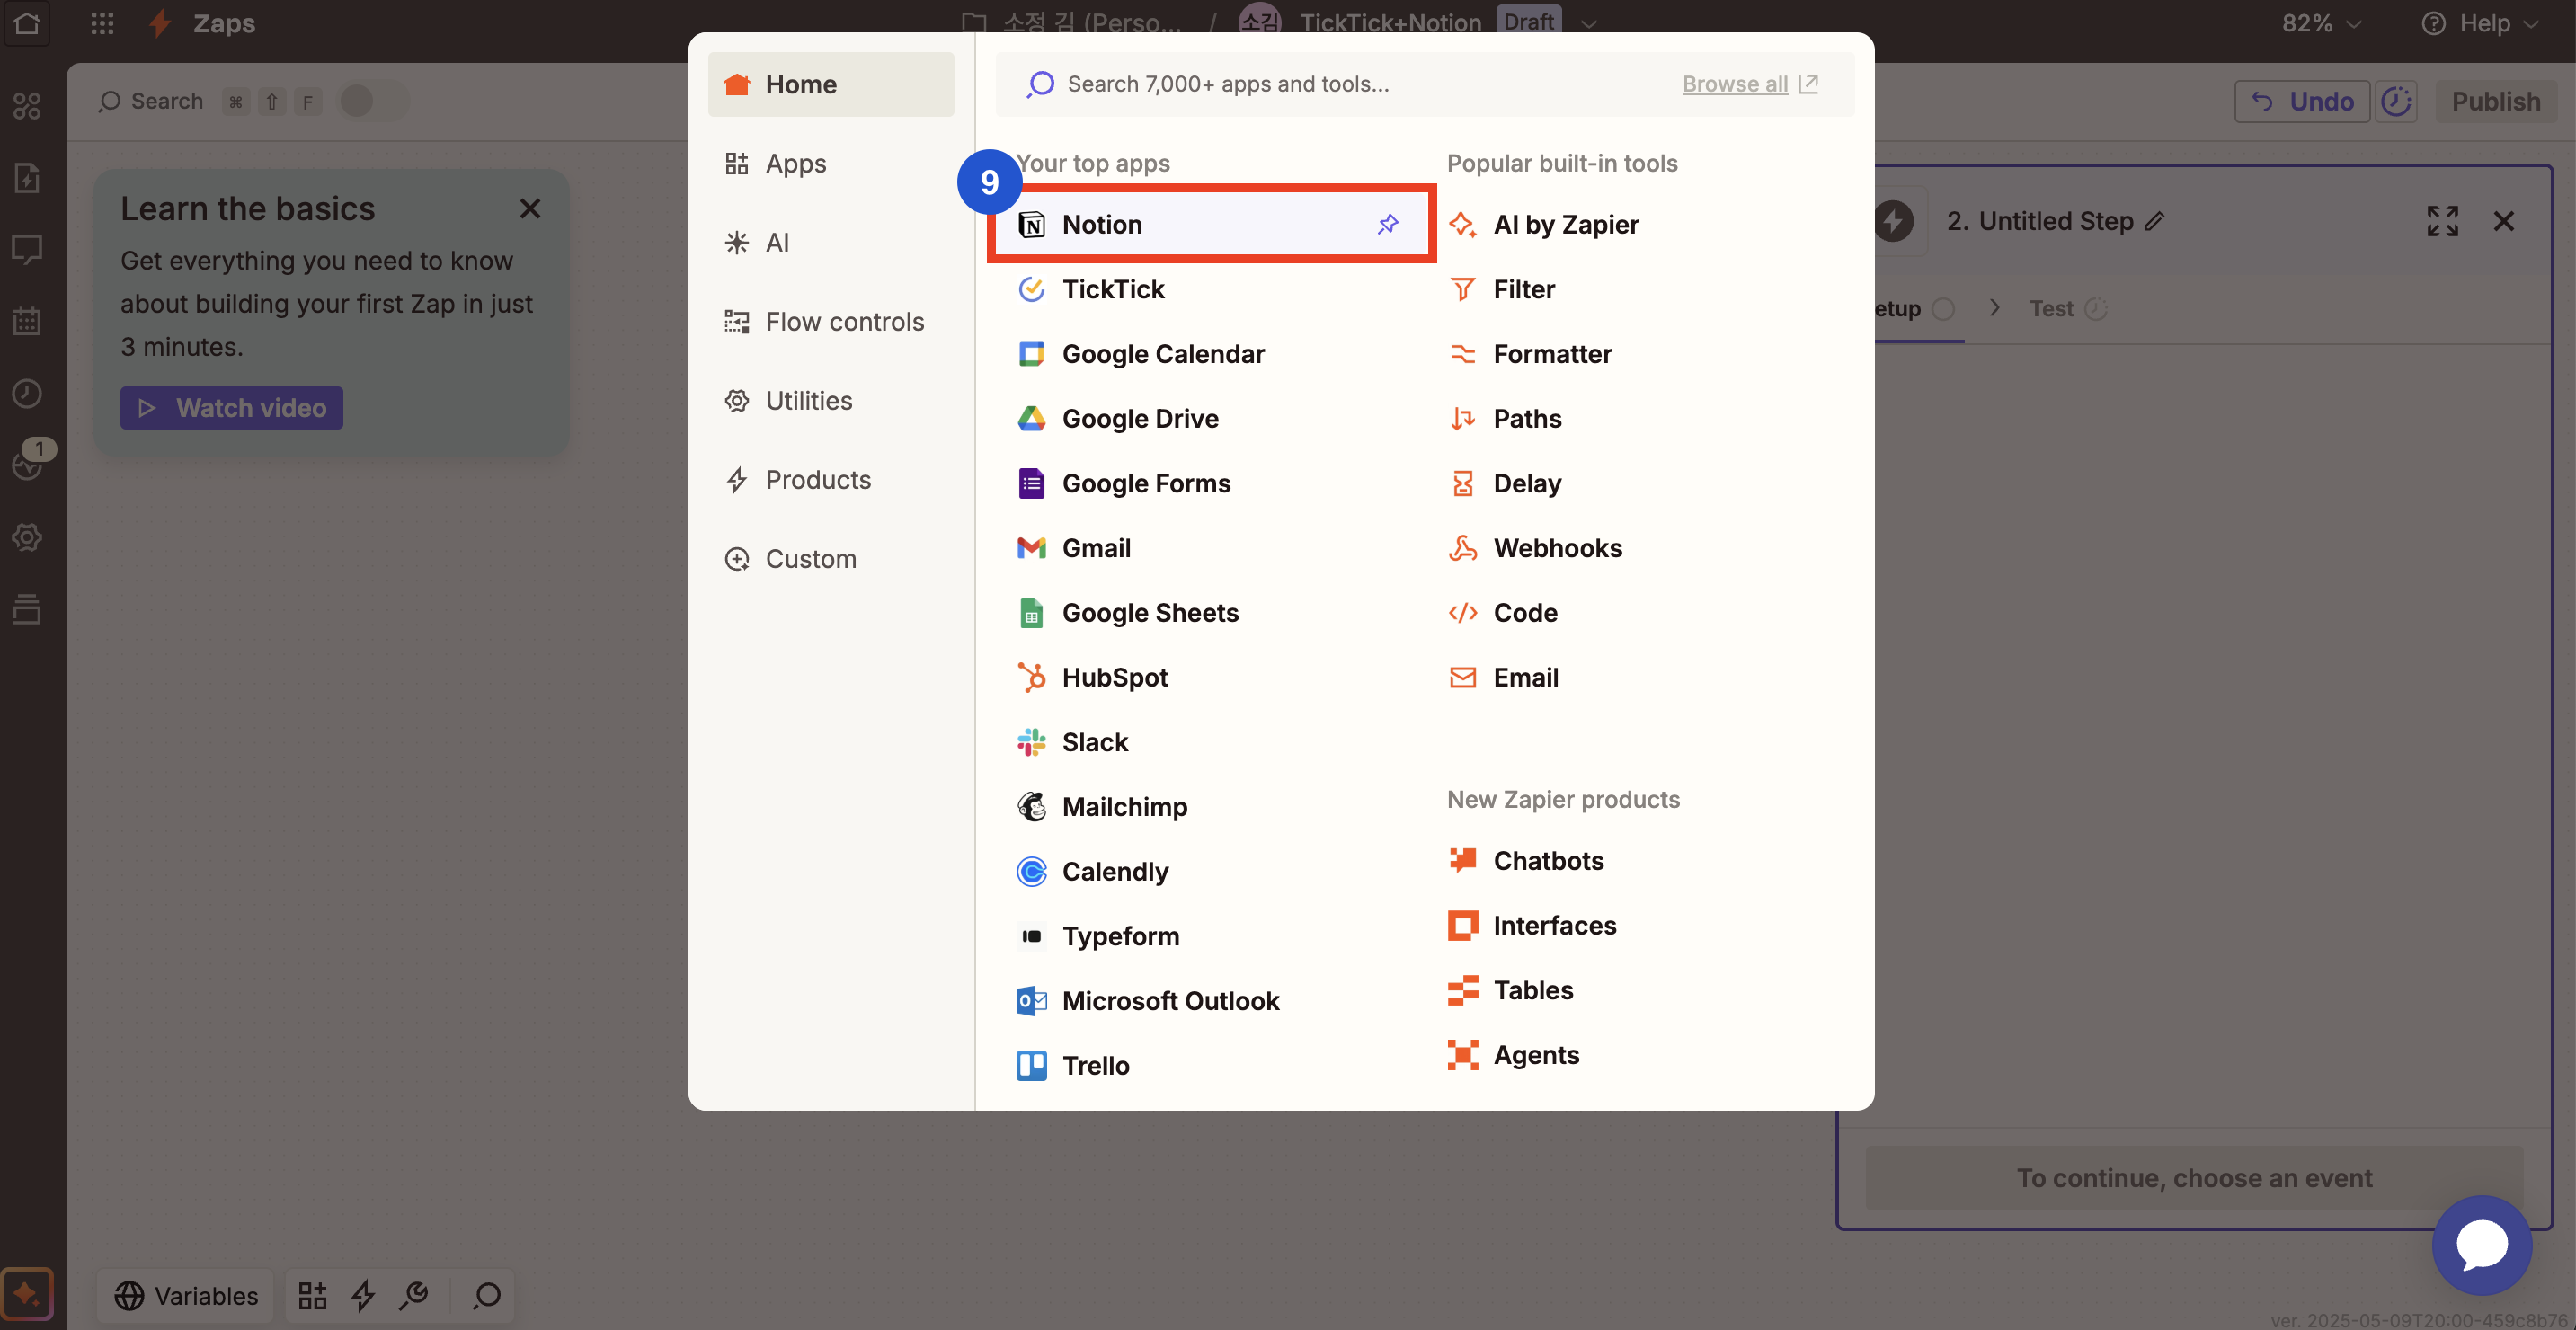Click the Zapier home icon
Image resolution: width=2576 pixels, height=1330 pixels.
click(x=27, y=23)
